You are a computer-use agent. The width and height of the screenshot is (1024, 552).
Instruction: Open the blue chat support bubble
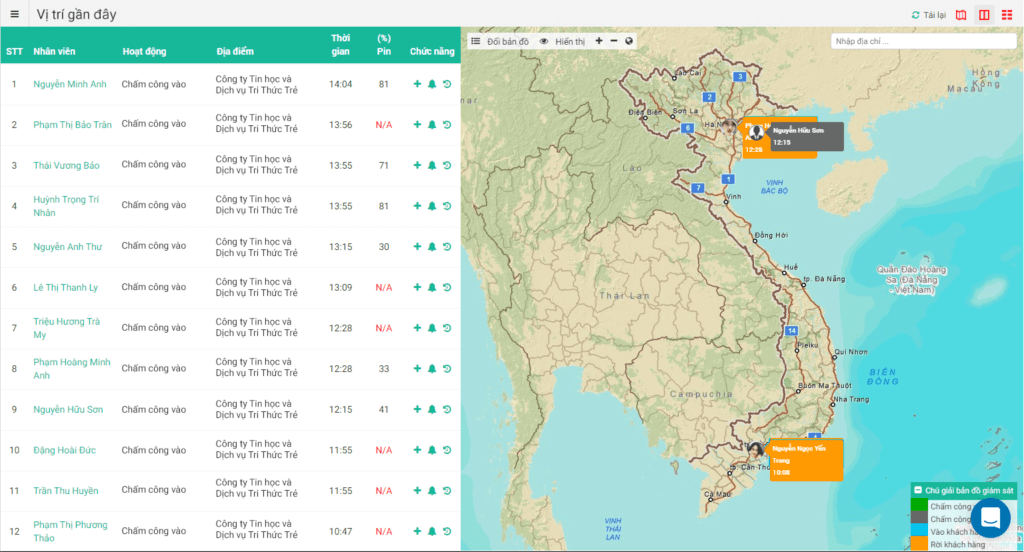point(990,518)
